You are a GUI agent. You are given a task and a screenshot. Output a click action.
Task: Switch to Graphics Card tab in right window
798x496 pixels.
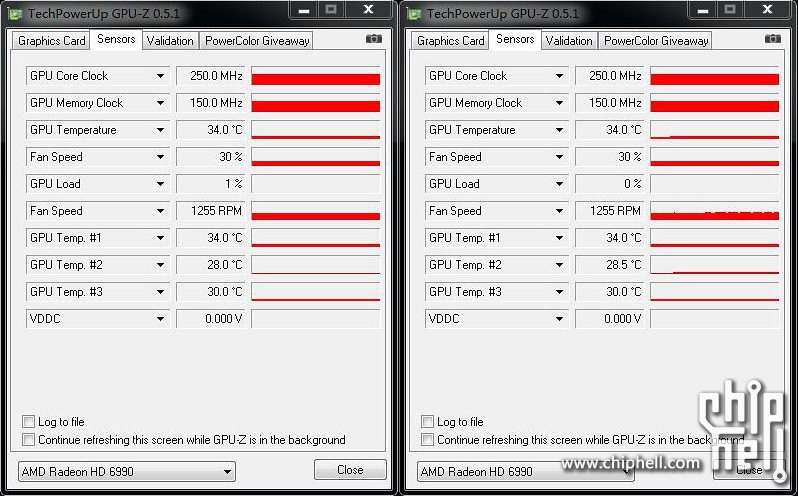[x=450, y=41]
